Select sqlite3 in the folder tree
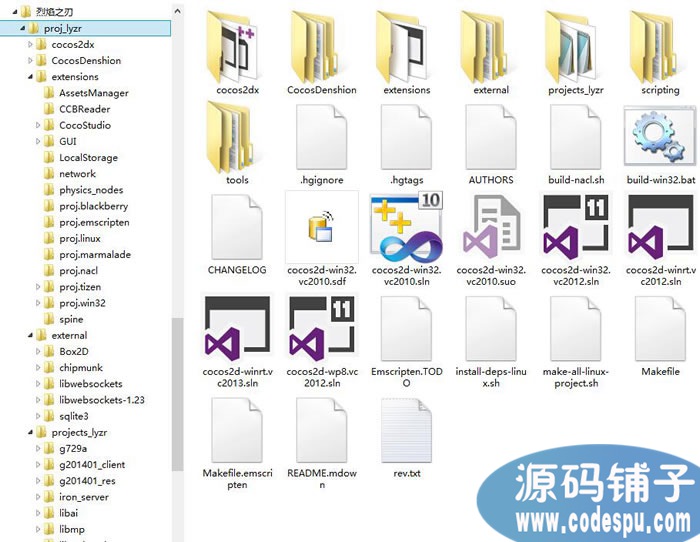 click(x=74, y=416)
